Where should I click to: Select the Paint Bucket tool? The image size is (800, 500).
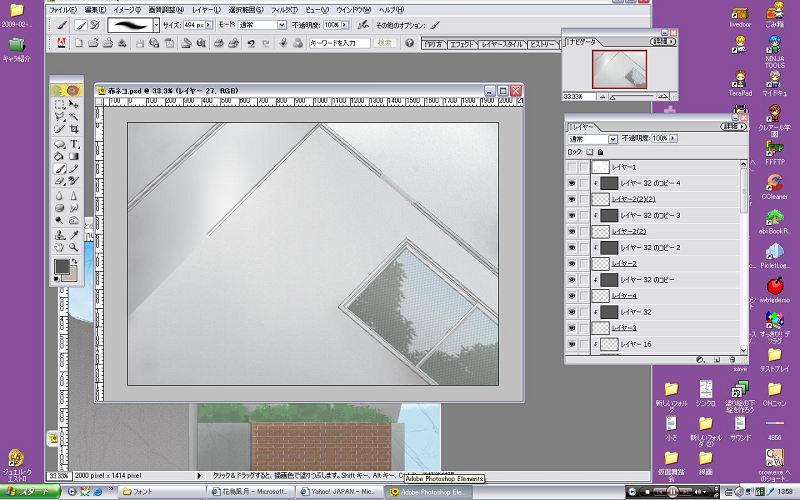pyautogui.click(x=60, y=156)
